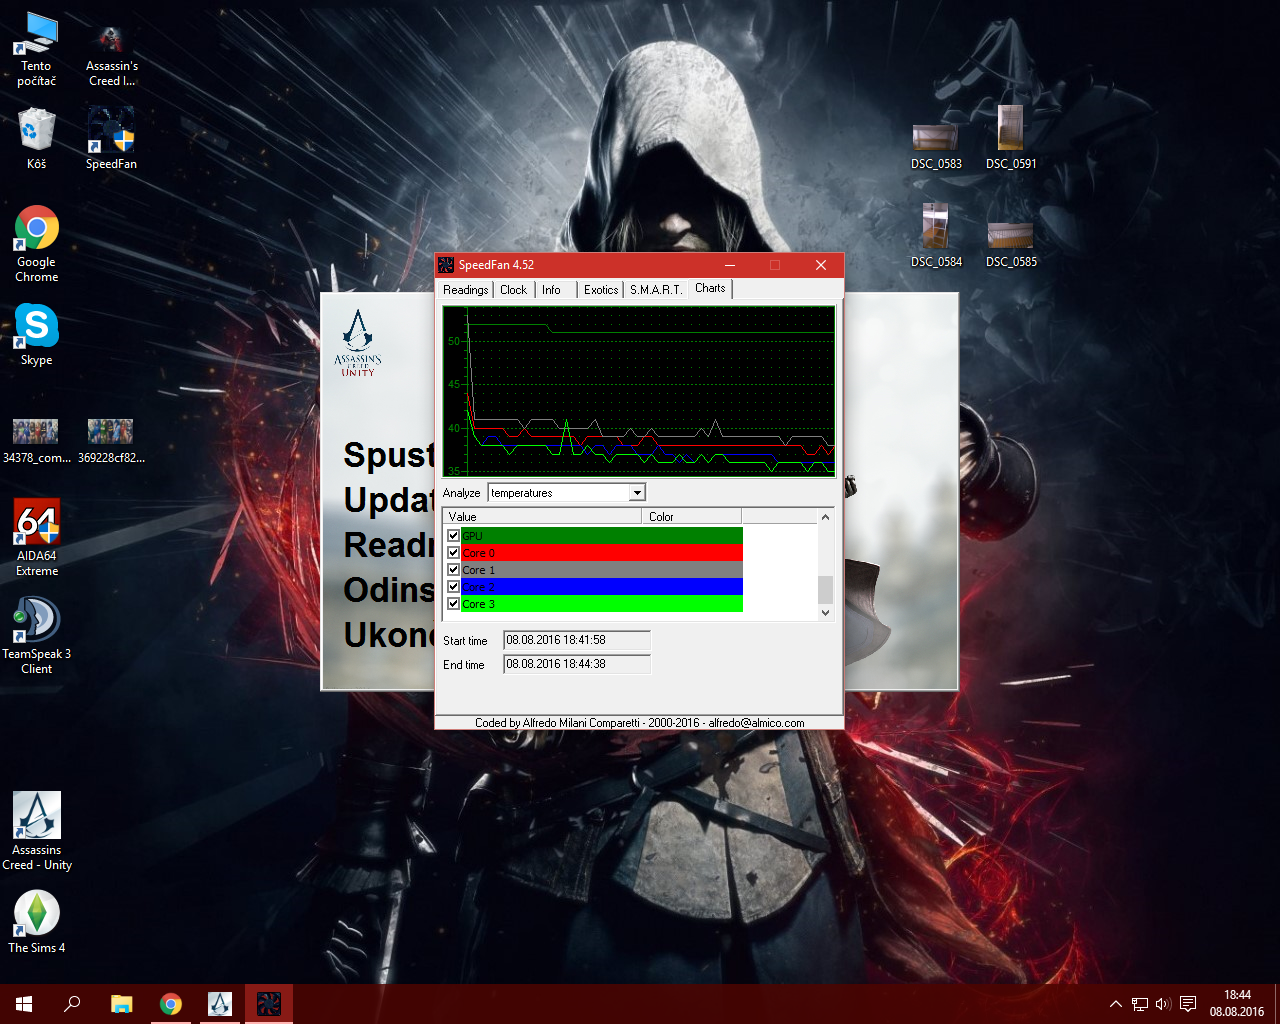Select the DSC_0583 image file
This screenshot has width=1280, height=1024.
936,147
